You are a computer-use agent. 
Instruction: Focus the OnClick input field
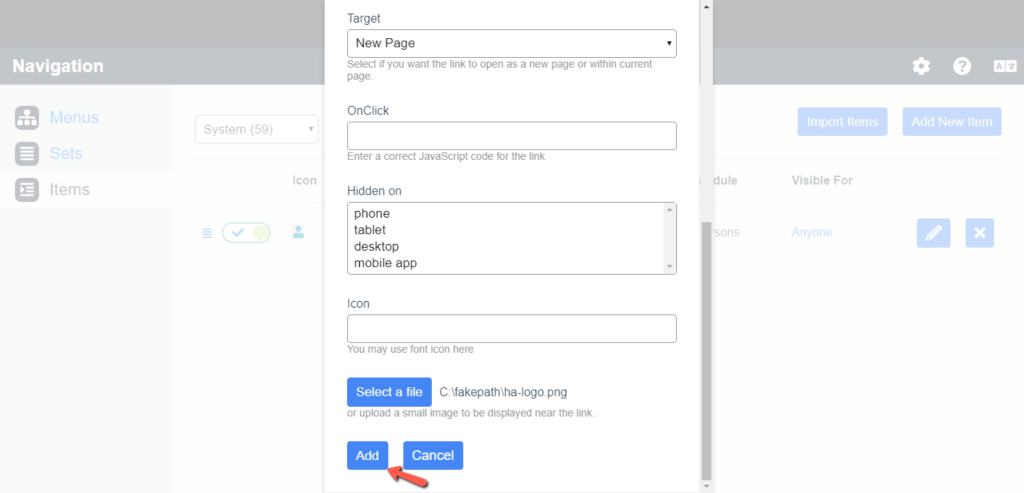tap(511, 135)
